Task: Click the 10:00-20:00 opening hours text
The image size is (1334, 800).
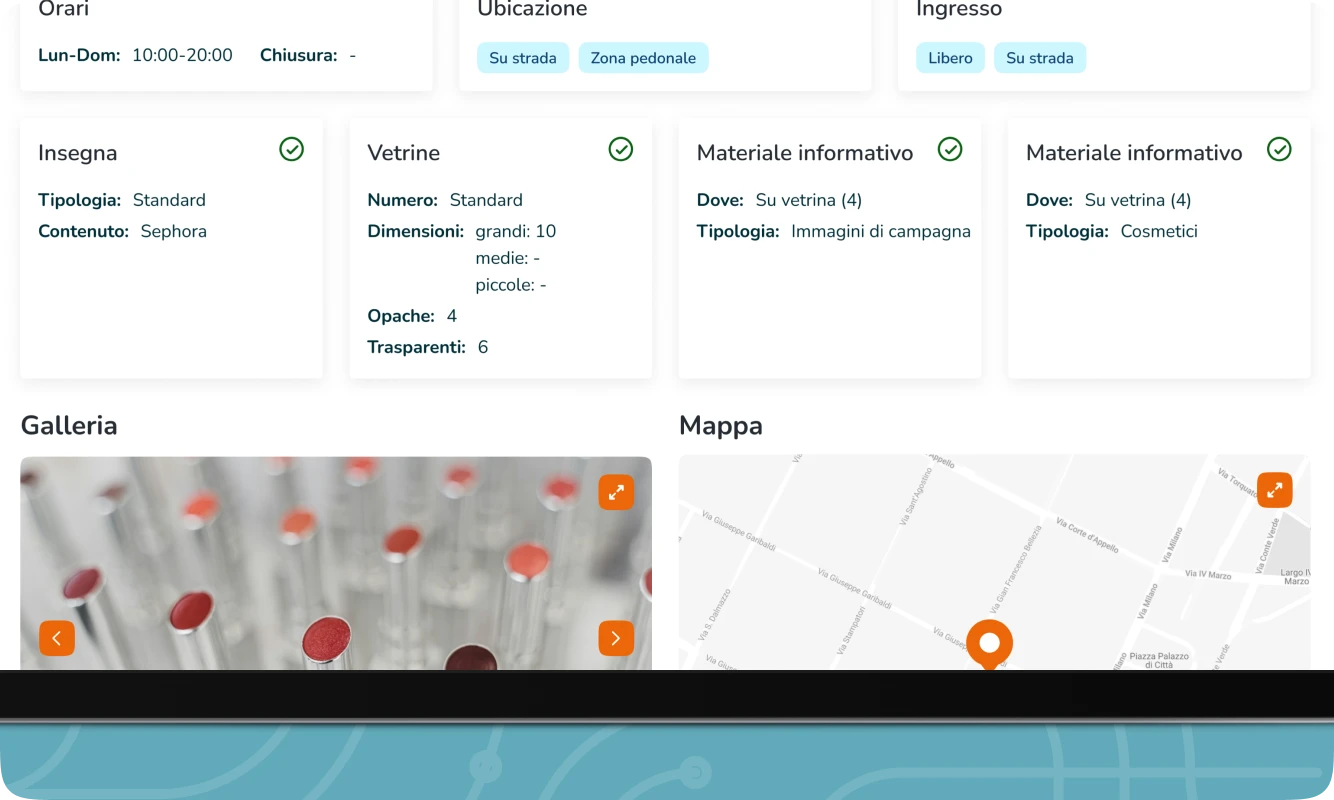Action: coord(182,55)
